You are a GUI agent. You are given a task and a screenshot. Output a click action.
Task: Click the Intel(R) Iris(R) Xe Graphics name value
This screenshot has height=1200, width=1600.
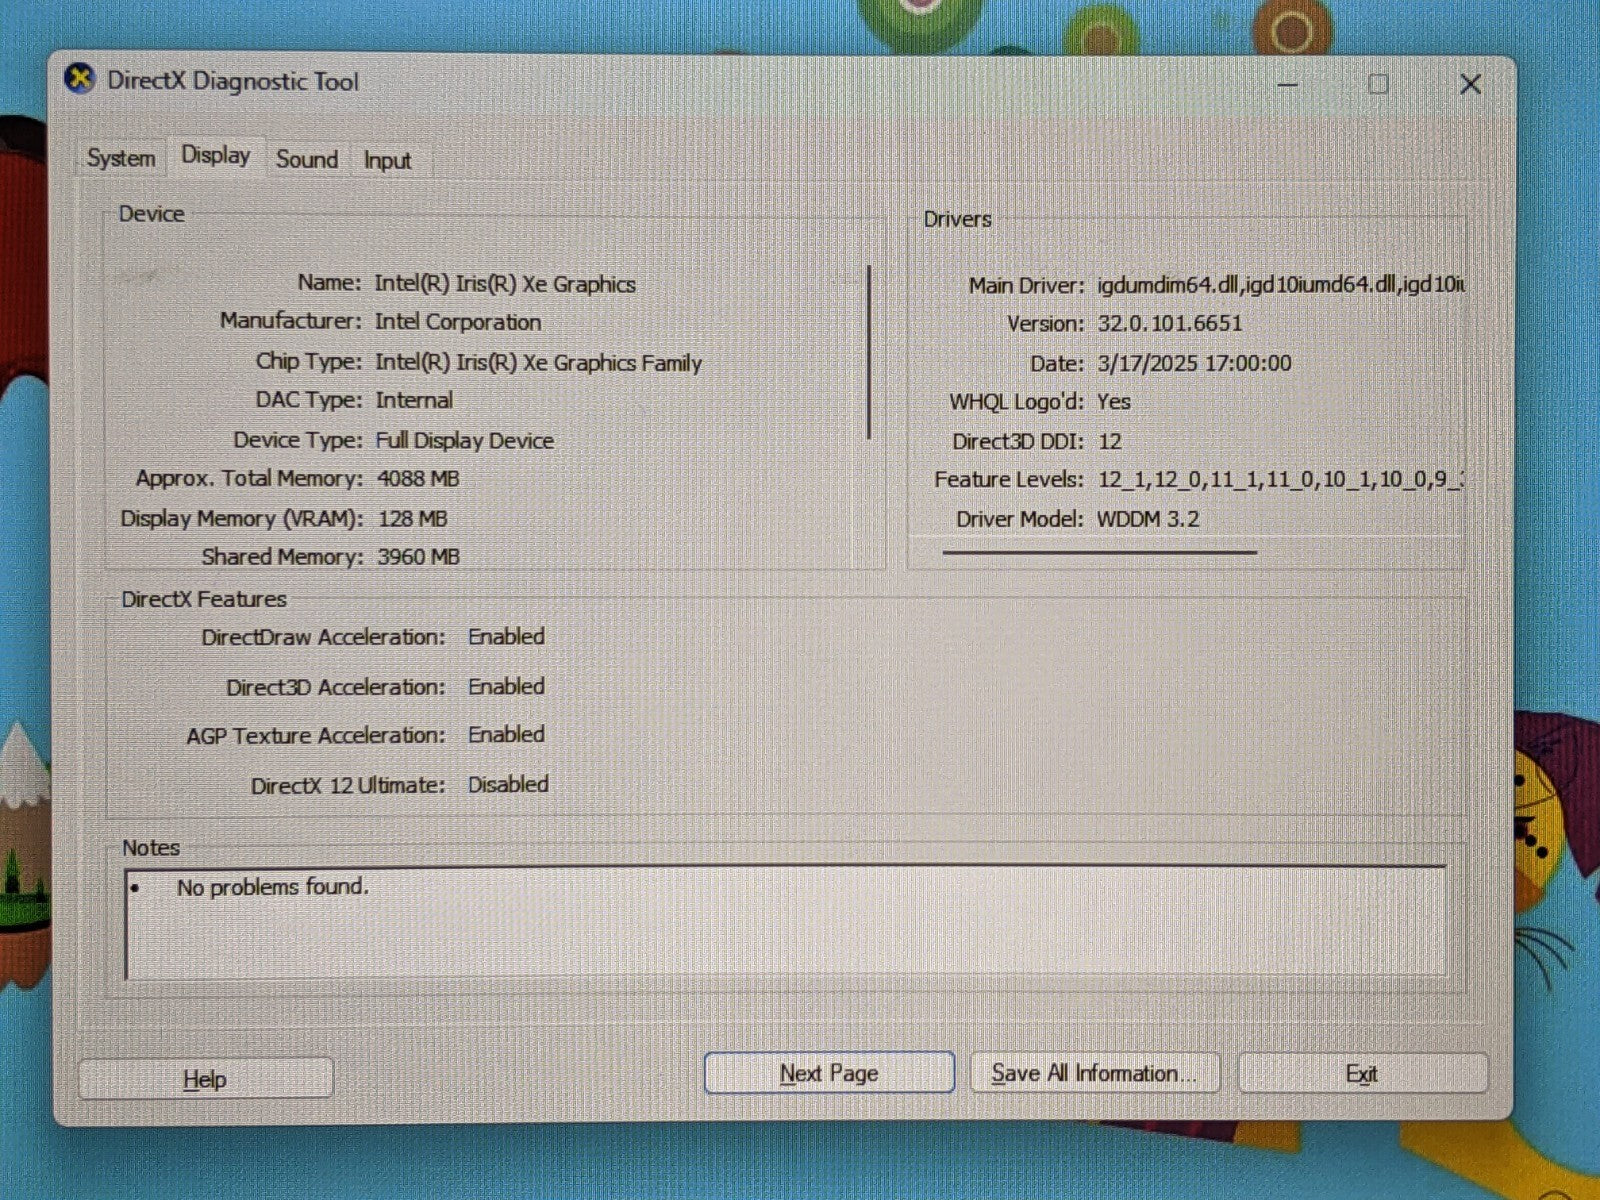[505, 284]
